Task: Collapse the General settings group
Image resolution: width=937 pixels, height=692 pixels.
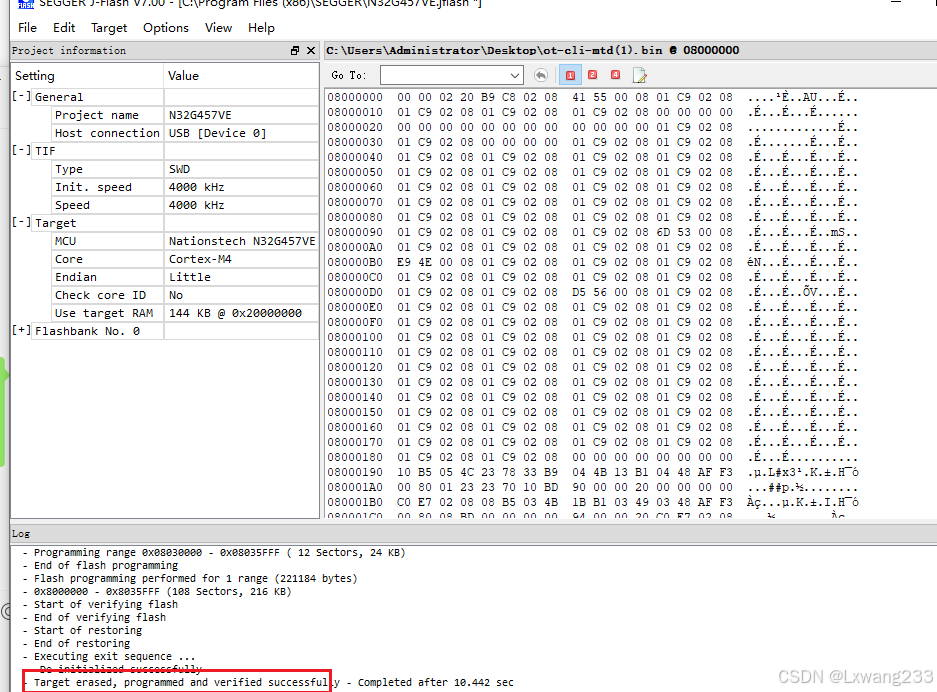Action: pos(22,96)
